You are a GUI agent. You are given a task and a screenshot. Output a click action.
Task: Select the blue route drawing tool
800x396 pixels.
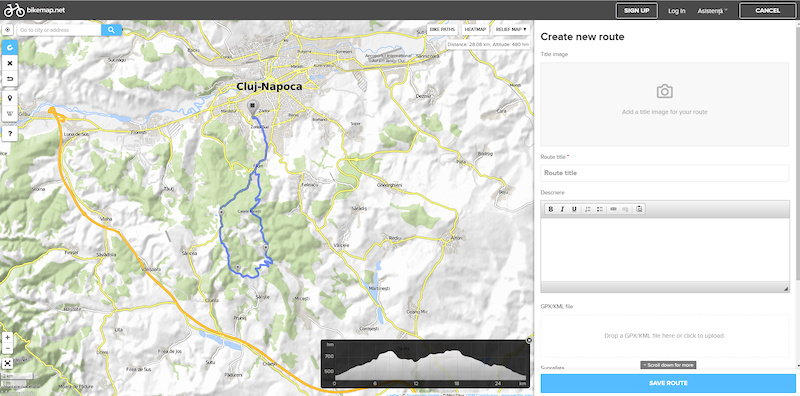click(x=10, y=47)
